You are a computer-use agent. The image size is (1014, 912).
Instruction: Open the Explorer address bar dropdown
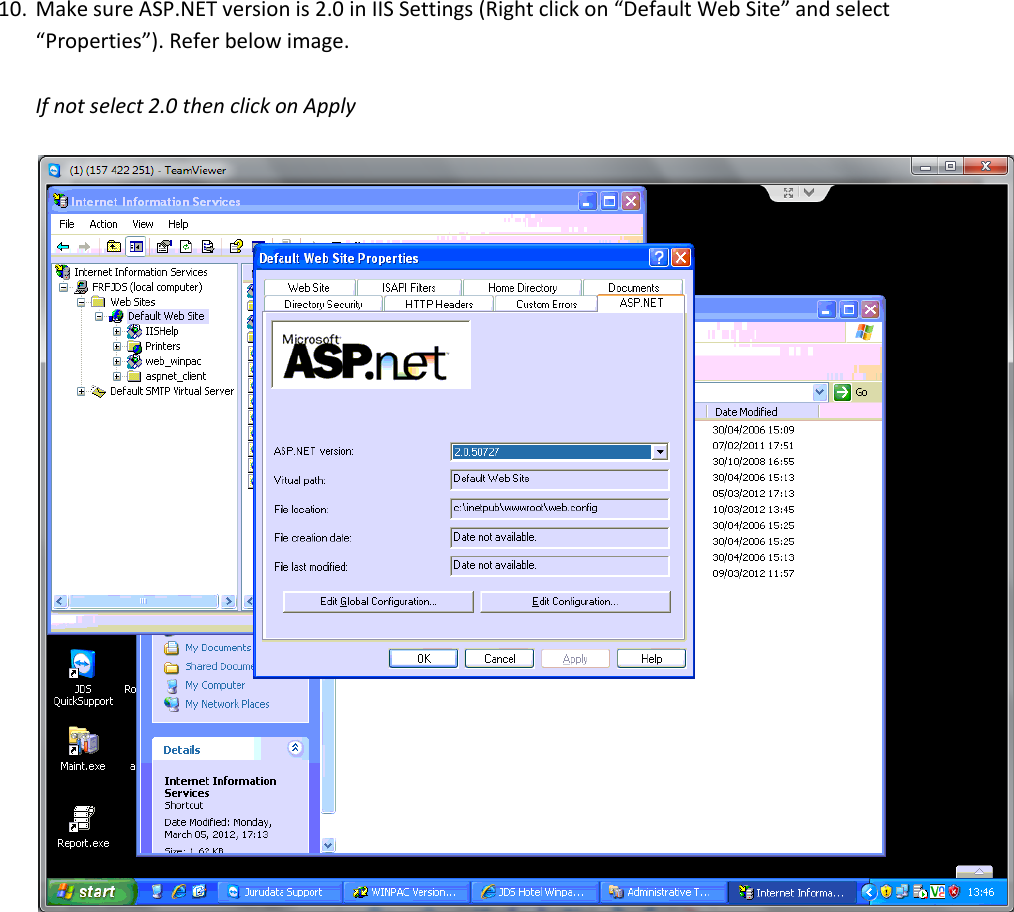pyautogui.click(x=819, y=392)
